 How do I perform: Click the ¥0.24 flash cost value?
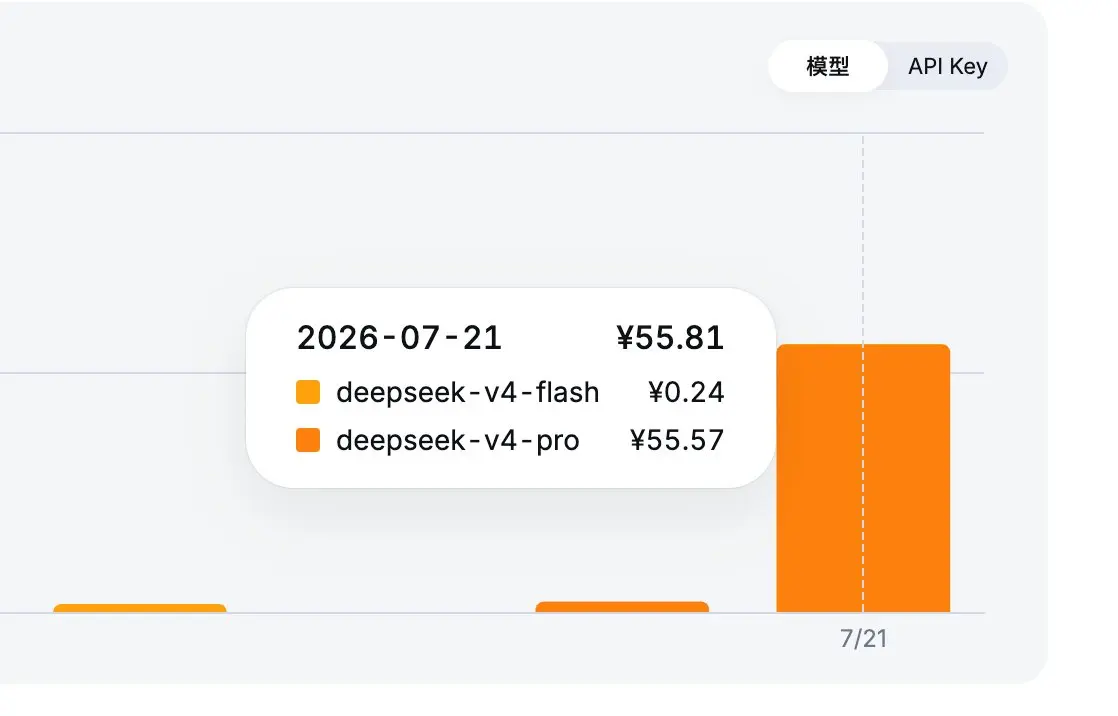tap(686, 392)
